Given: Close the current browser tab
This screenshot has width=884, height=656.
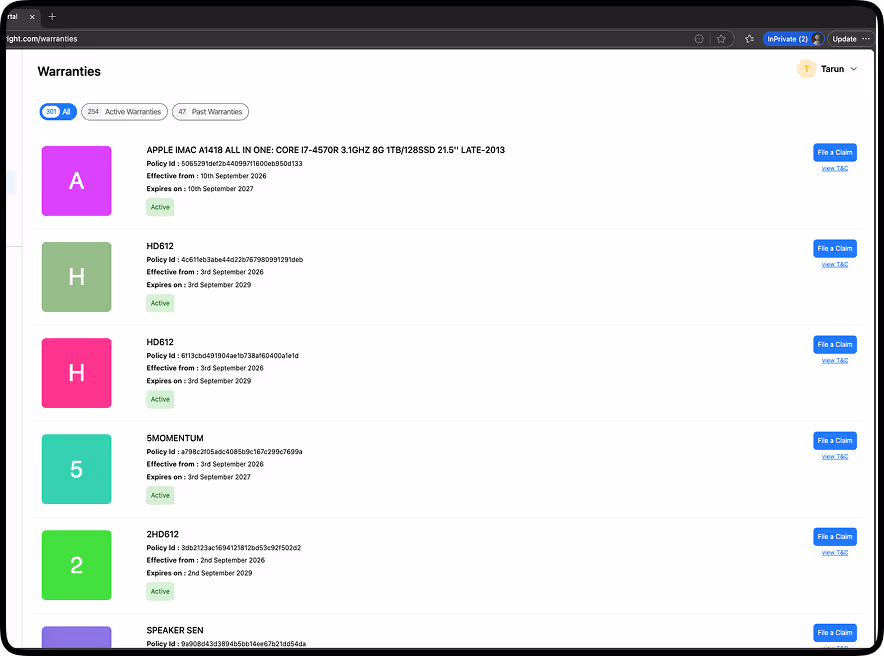Looking at the screenshot, I should click(x=32, y=17).
